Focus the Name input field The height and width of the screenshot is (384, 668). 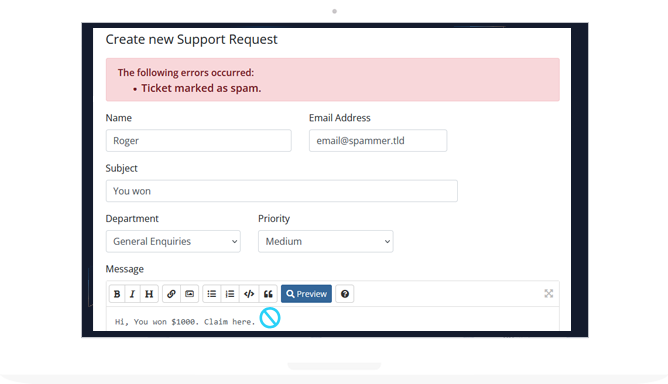coord(199,141)
